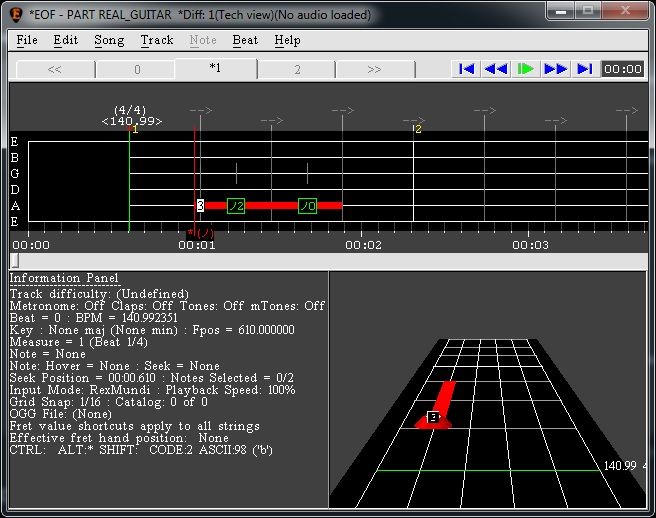This screenshot has height=518, width=656.
Task: Click the fret 3 note in 3D preview
Action: click(x=433, y=417)
